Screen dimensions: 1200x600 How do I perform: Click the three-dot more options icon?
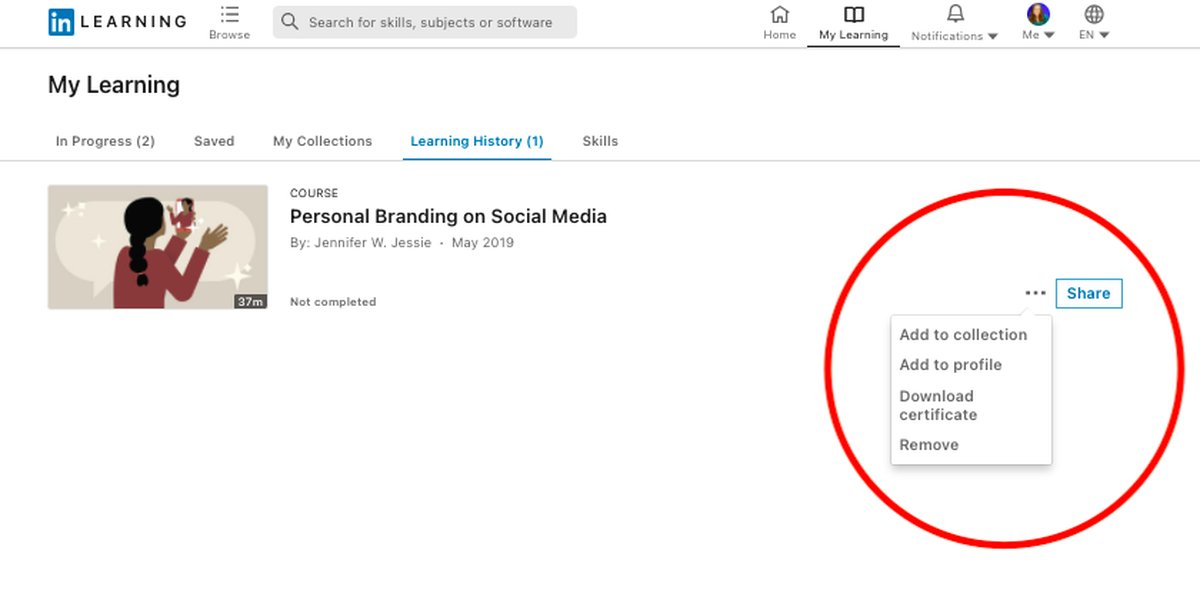(1035, 293)
